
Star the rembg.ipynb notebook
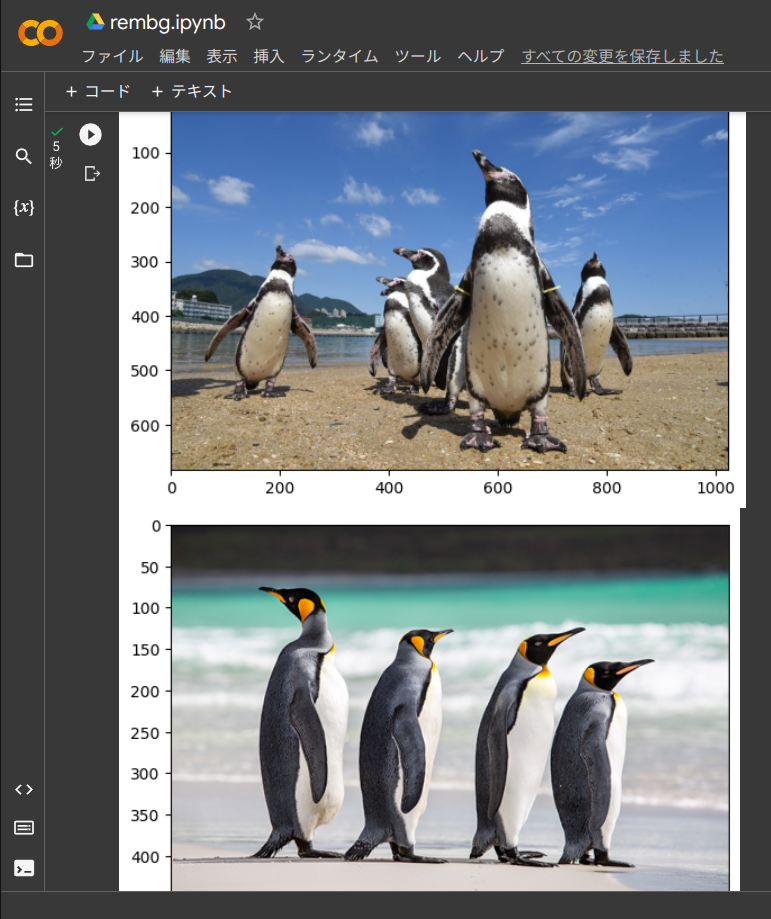coord(255,21)
